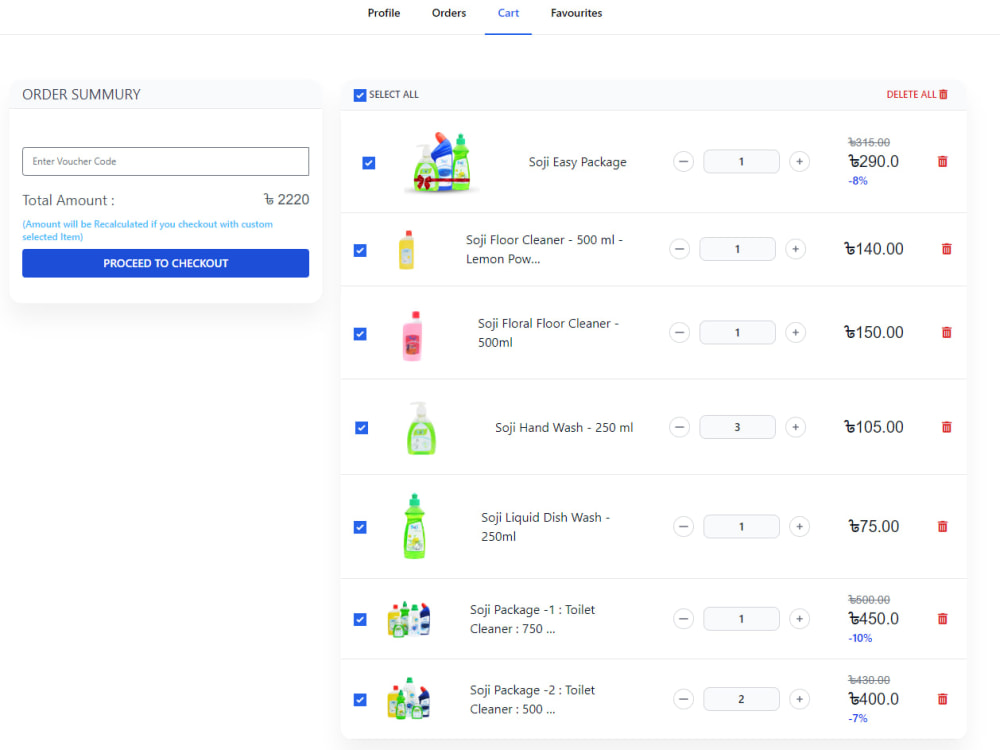This screenshot has width=1000, height=750.
Task: Decrease Soji Package -1 quantity
Action: pyautogui.click(x=683, y=619)
